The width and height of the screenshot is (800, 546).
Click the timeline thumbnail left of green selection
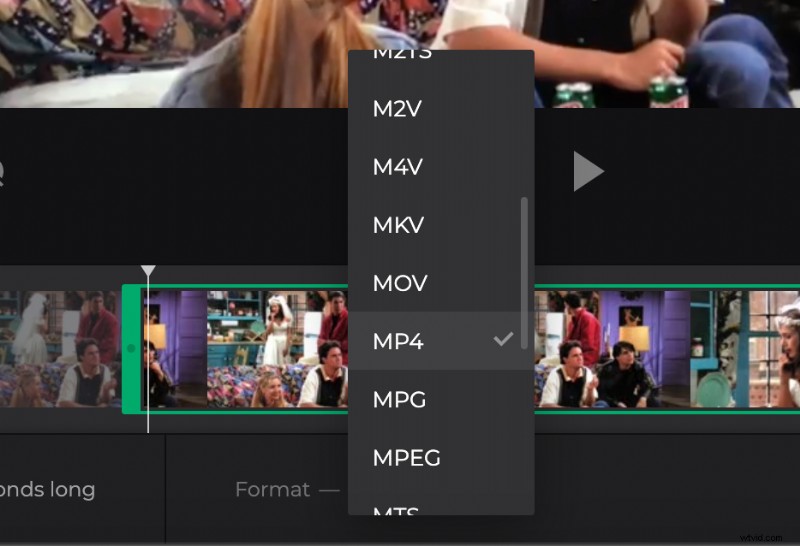tap(60, 349)
